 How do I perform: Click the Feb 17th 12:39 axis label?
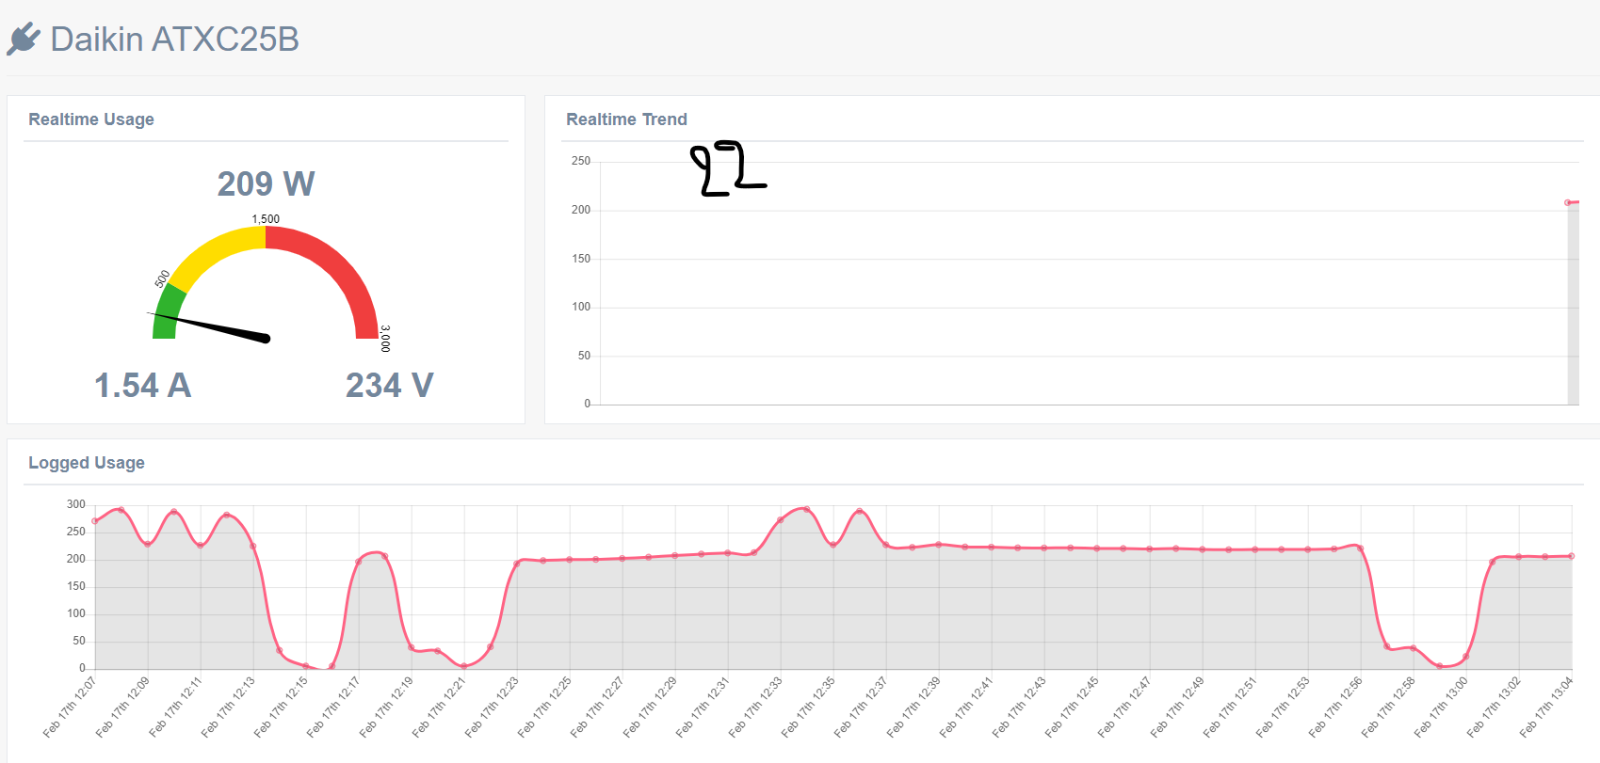[914, 708]
